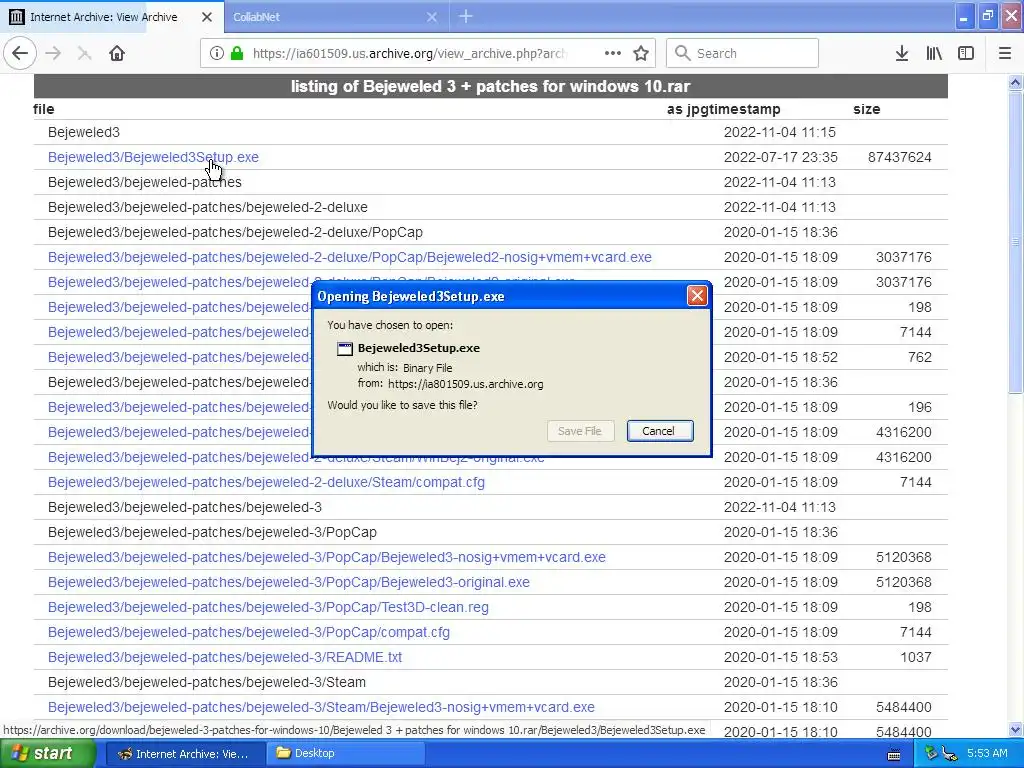Switch to the CollabNet tab
The width and height of the screenshot is (1024, 768).
click(x=336, y=17)
